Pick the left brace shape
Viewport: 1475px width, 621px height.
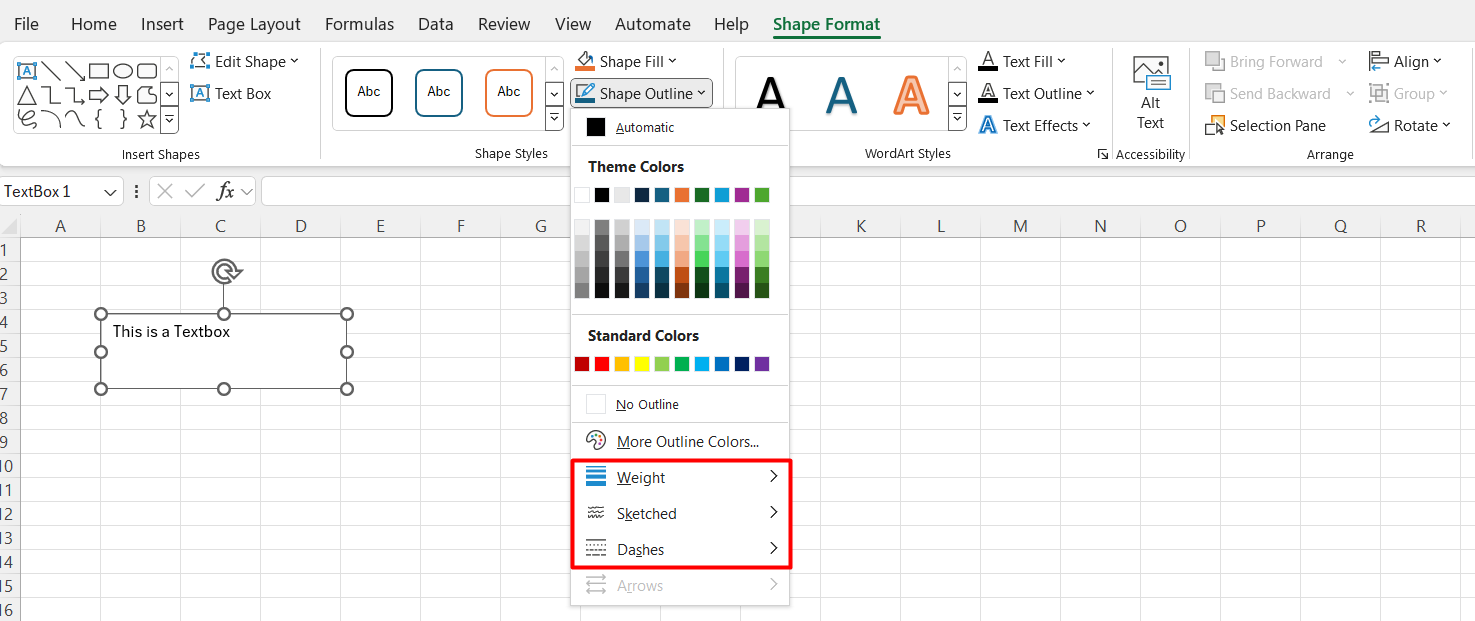pos(99,119)
